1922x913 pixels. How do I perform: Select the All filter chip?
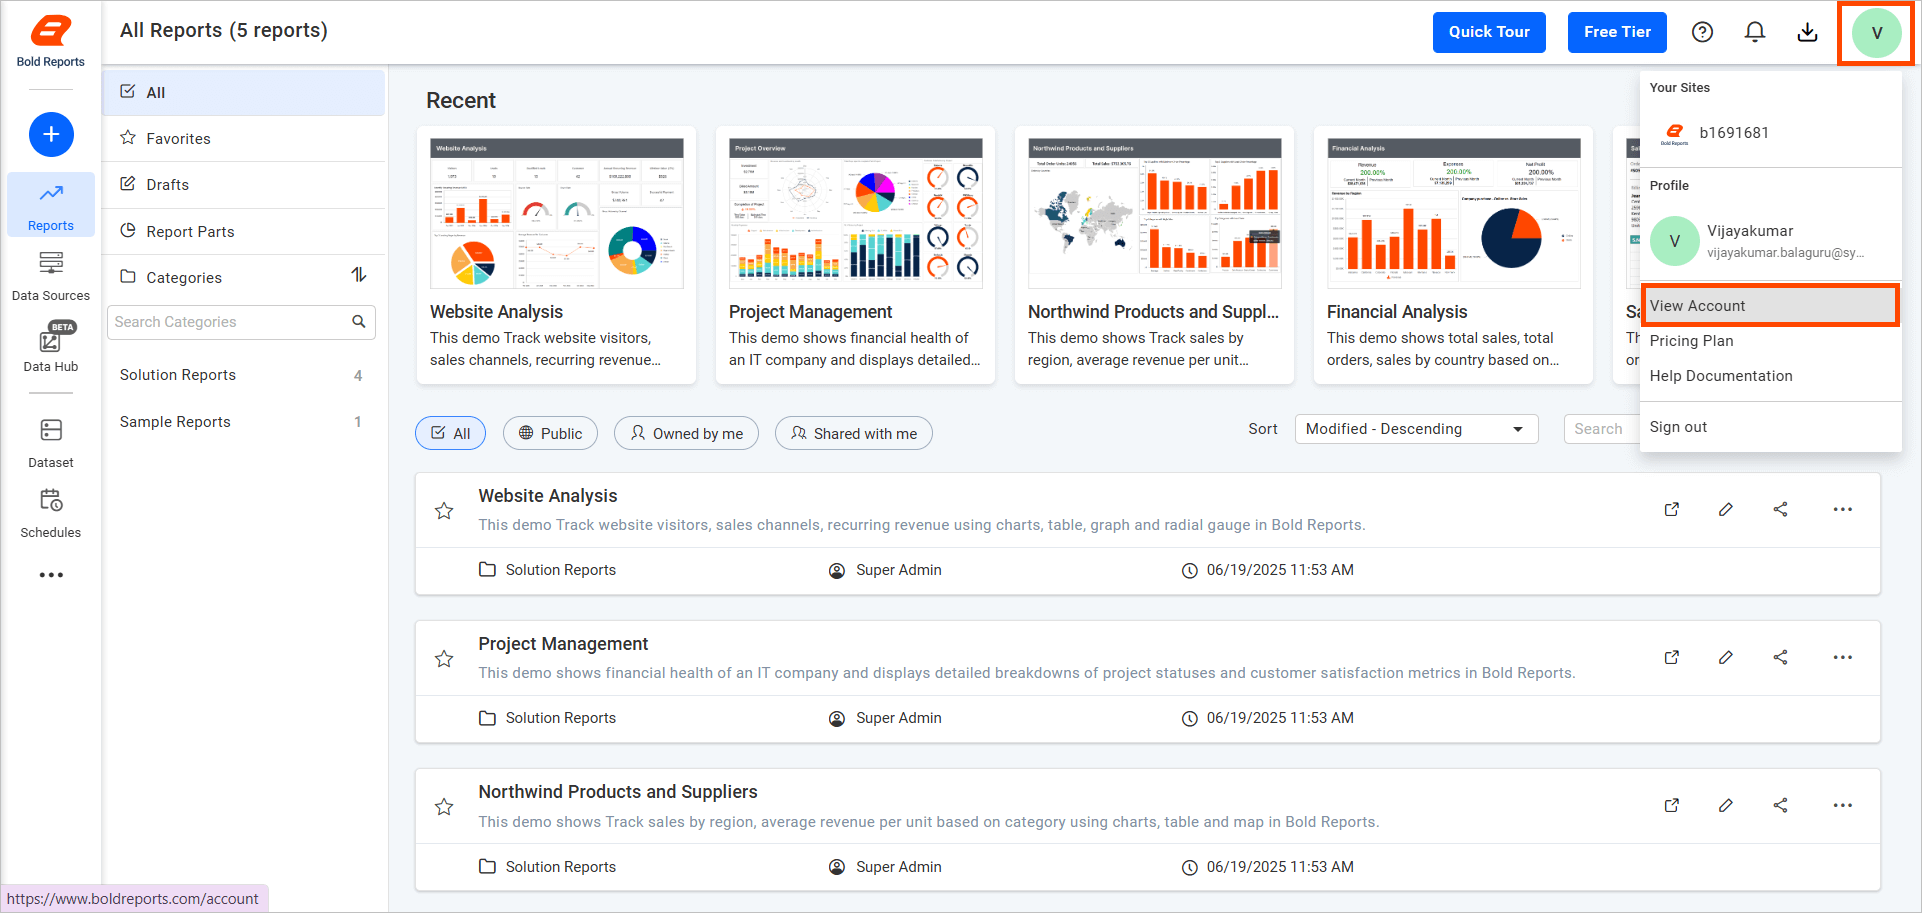[451, 433]
